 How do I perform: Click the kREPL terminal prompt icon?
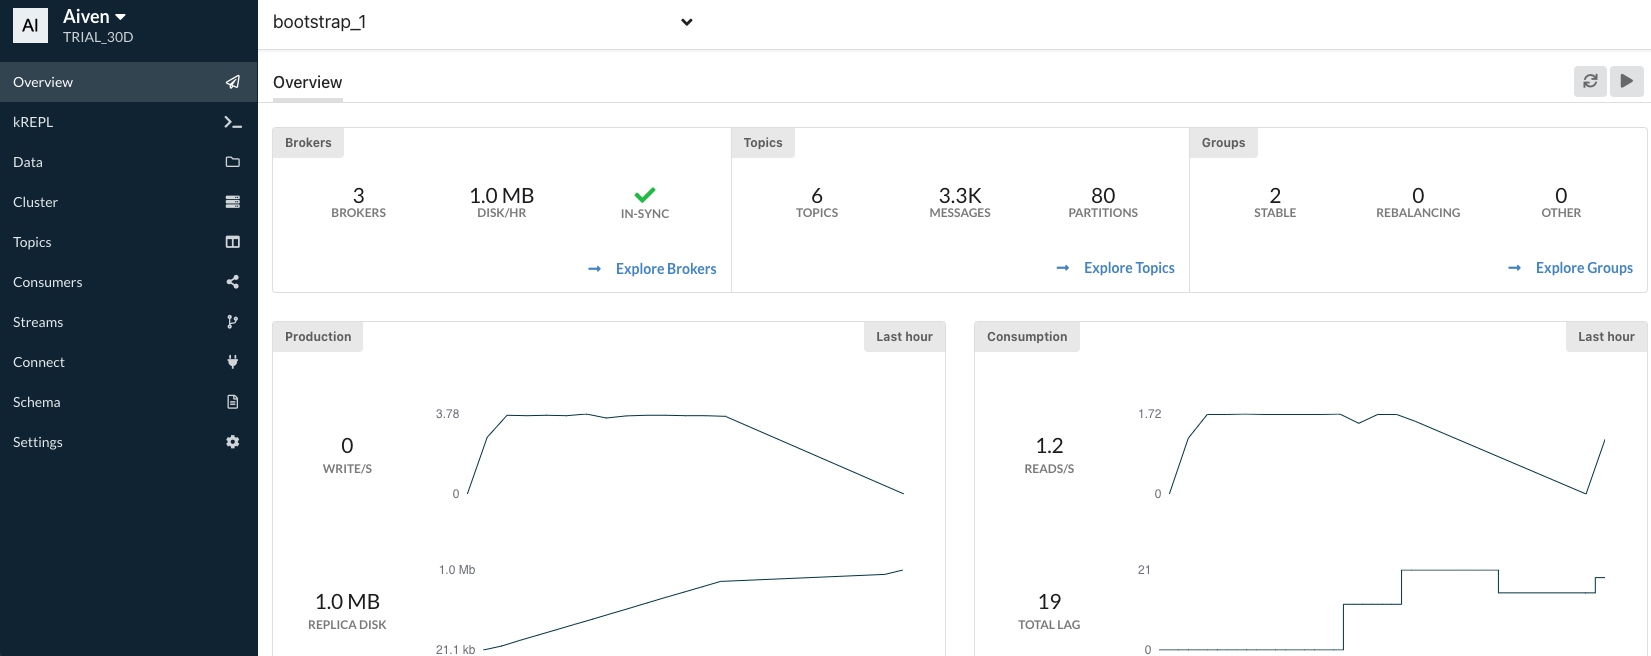232,122
